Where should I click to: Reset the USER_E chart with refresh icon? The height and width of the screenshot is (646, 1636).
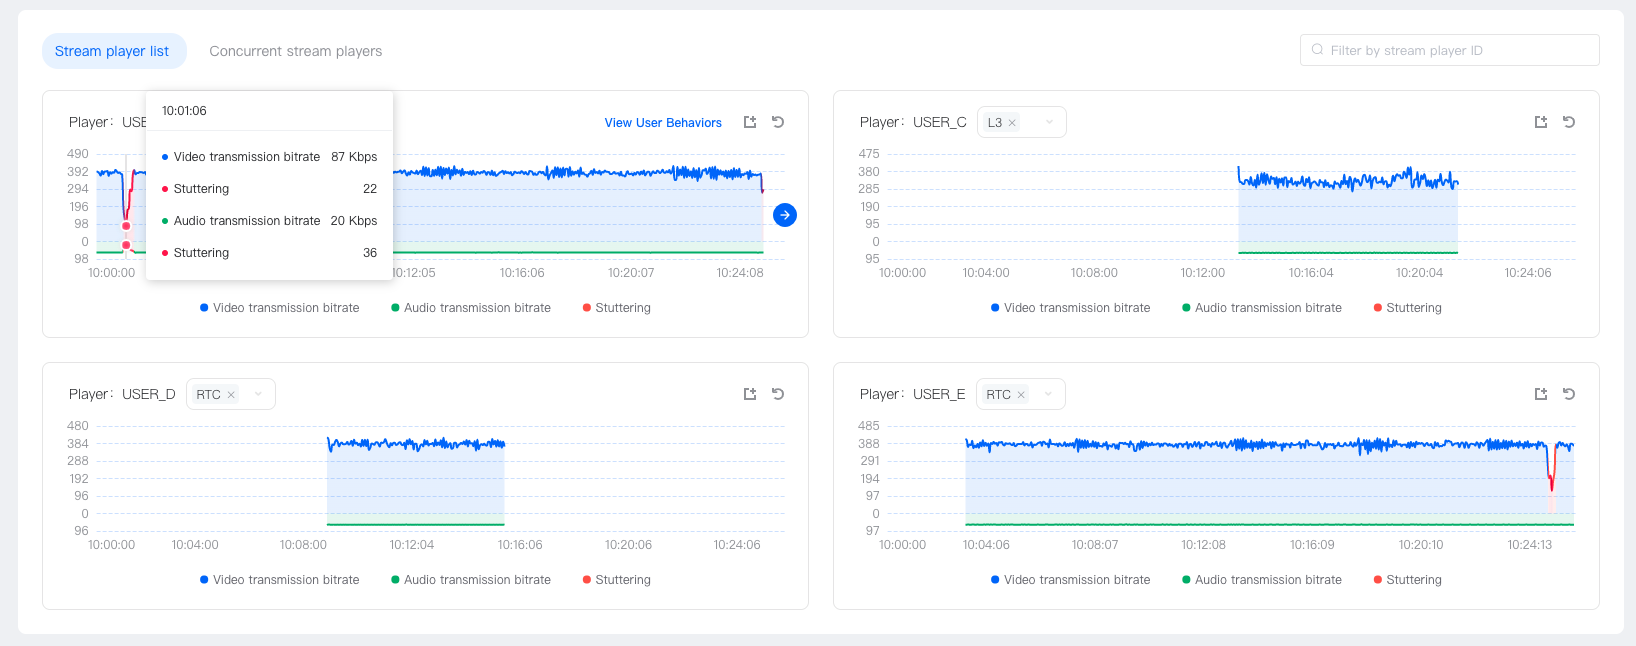pyautogui.click(x=1569, y=394)
